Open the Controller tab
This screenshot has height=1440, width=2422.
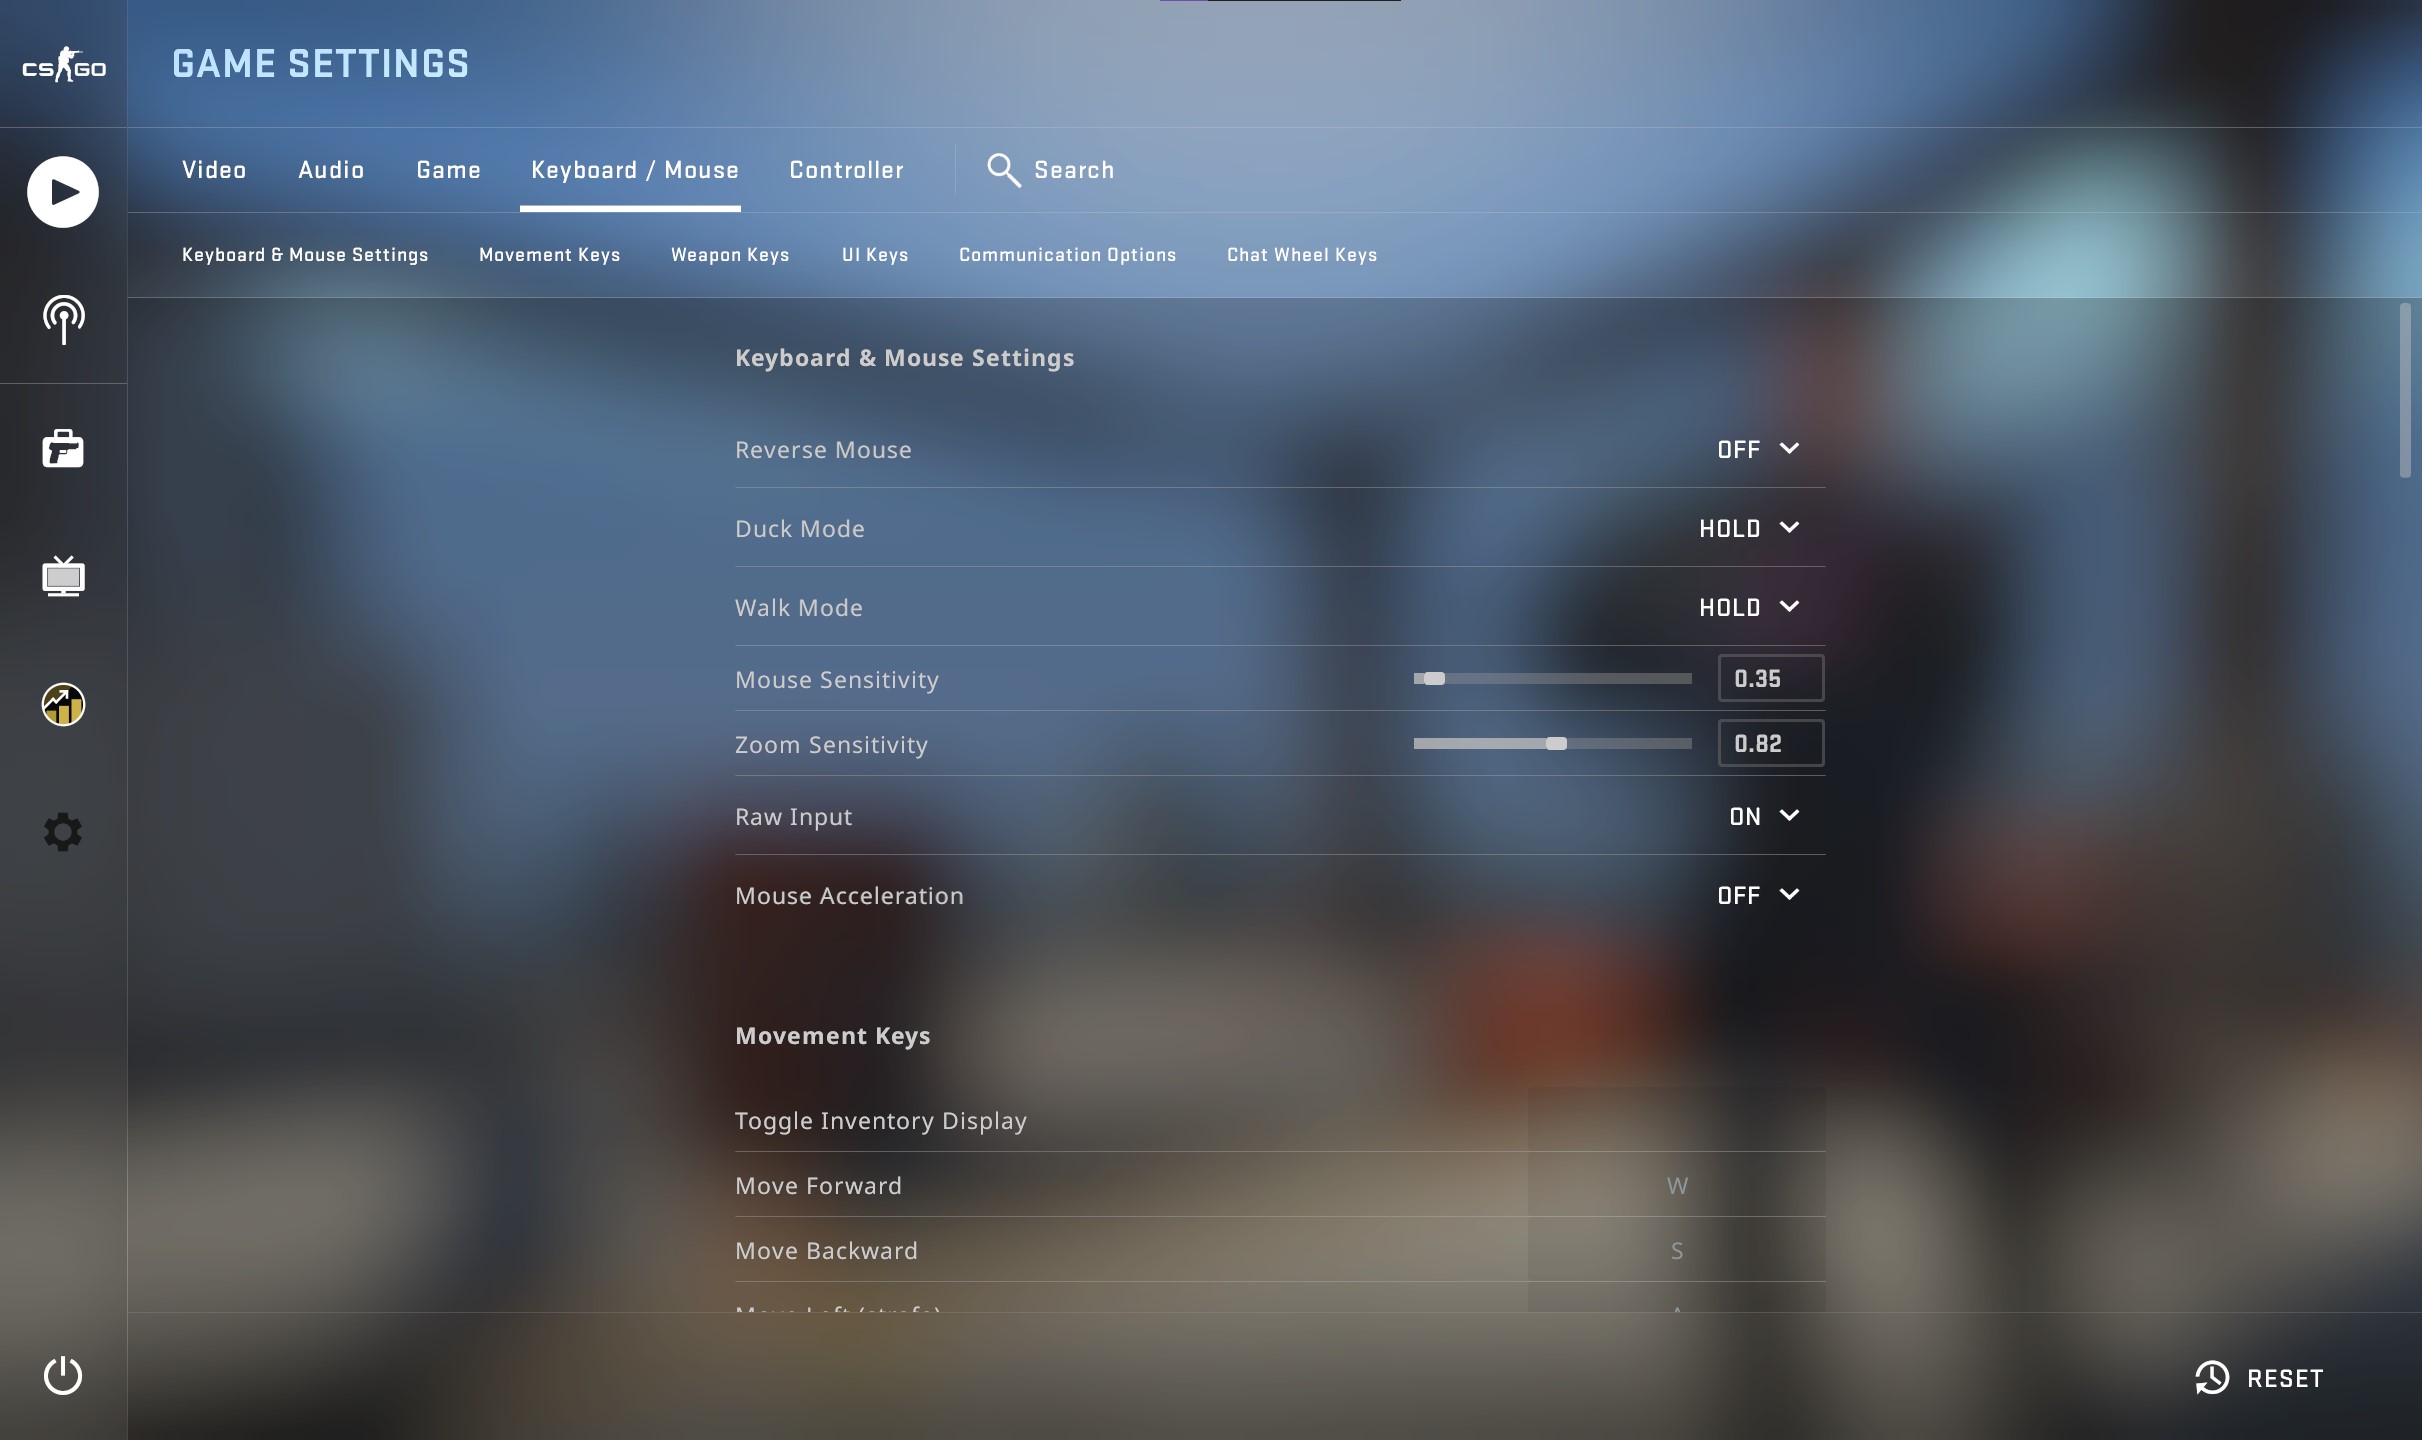point(846,170)
